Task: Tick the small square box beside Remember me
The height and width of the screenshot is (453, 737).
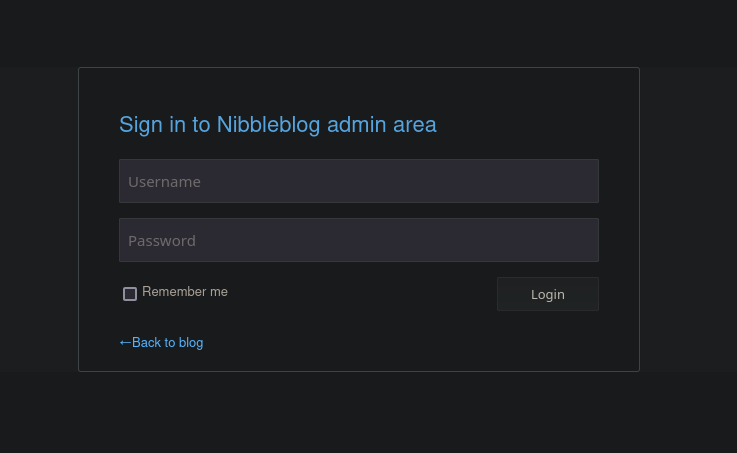Action: tap(130, 294)
